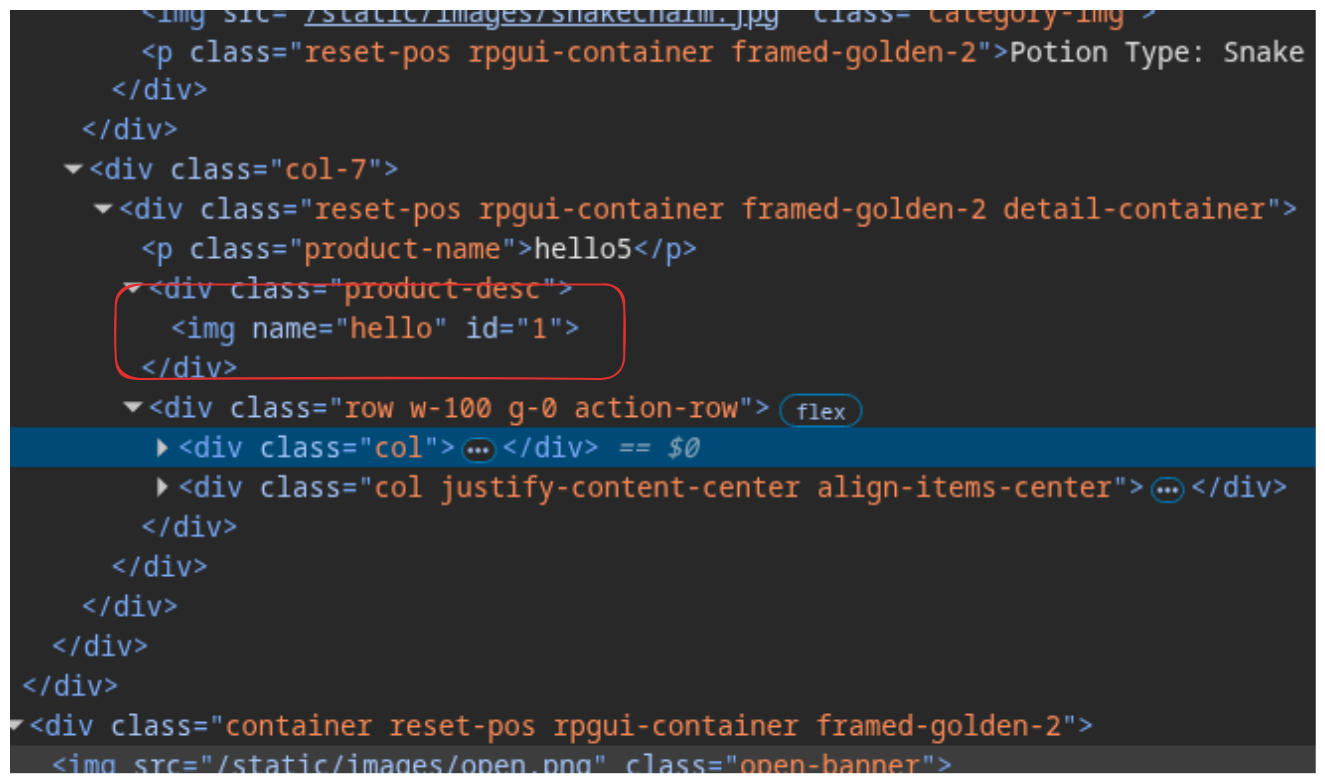Collapse the product-desc div arrow
Screen dimensions: 1325x783
coord(132,289)
